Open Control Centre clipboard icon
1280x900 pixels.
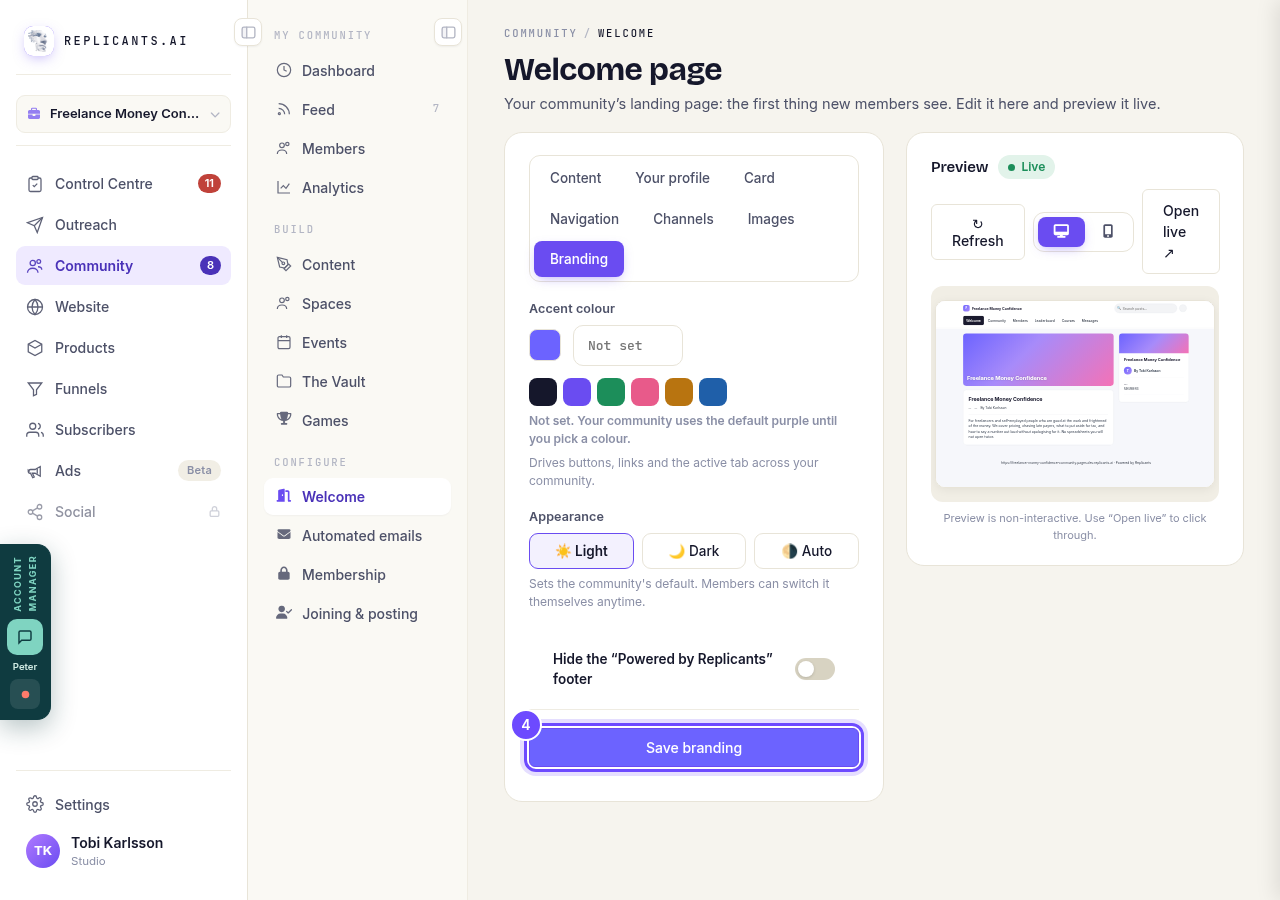tap(35, 184)
